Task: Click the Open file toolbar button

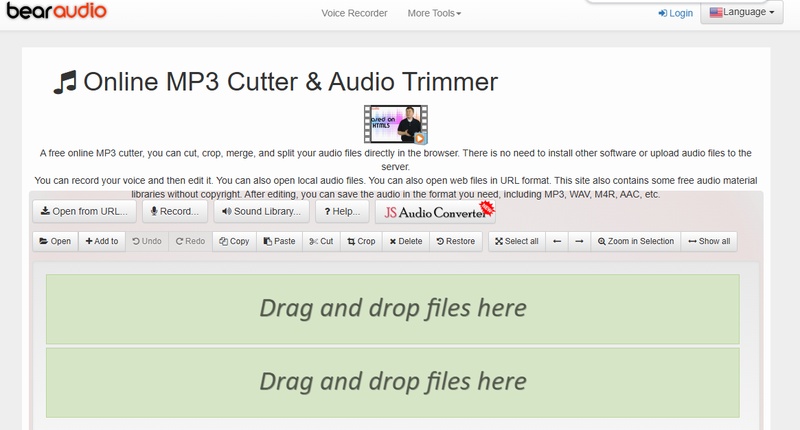Action: click(x=55, y=241)
